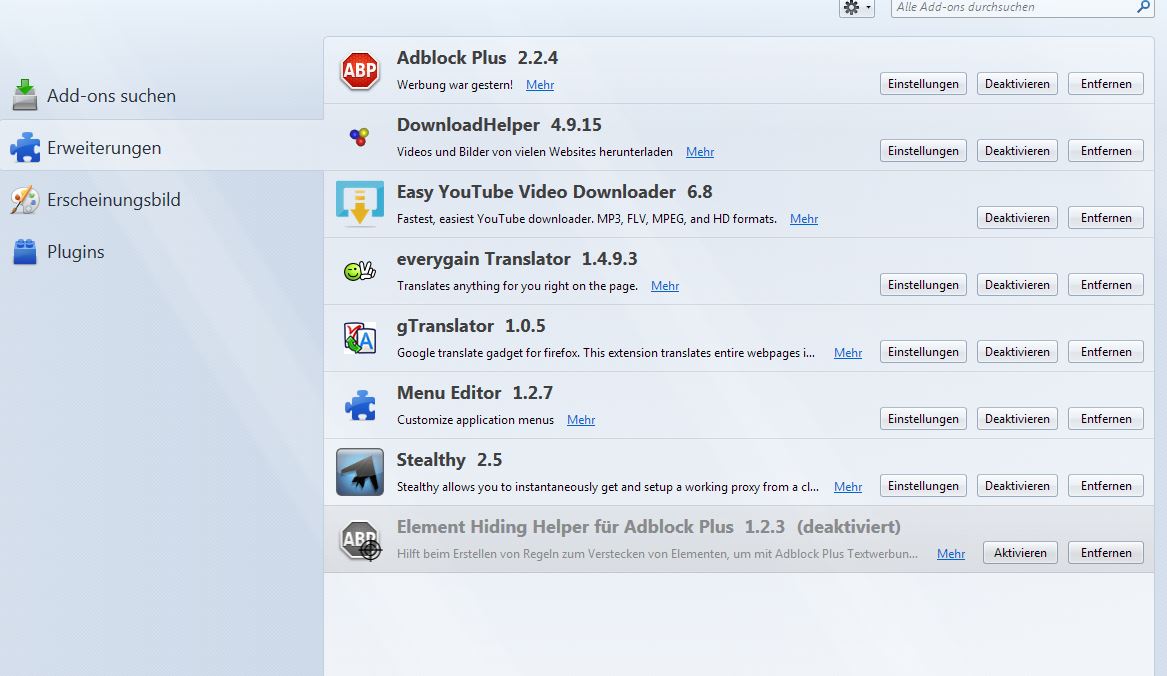Remove gTranslator with Entfernen
1167x676 pixels.
(x=1106, y=351)
